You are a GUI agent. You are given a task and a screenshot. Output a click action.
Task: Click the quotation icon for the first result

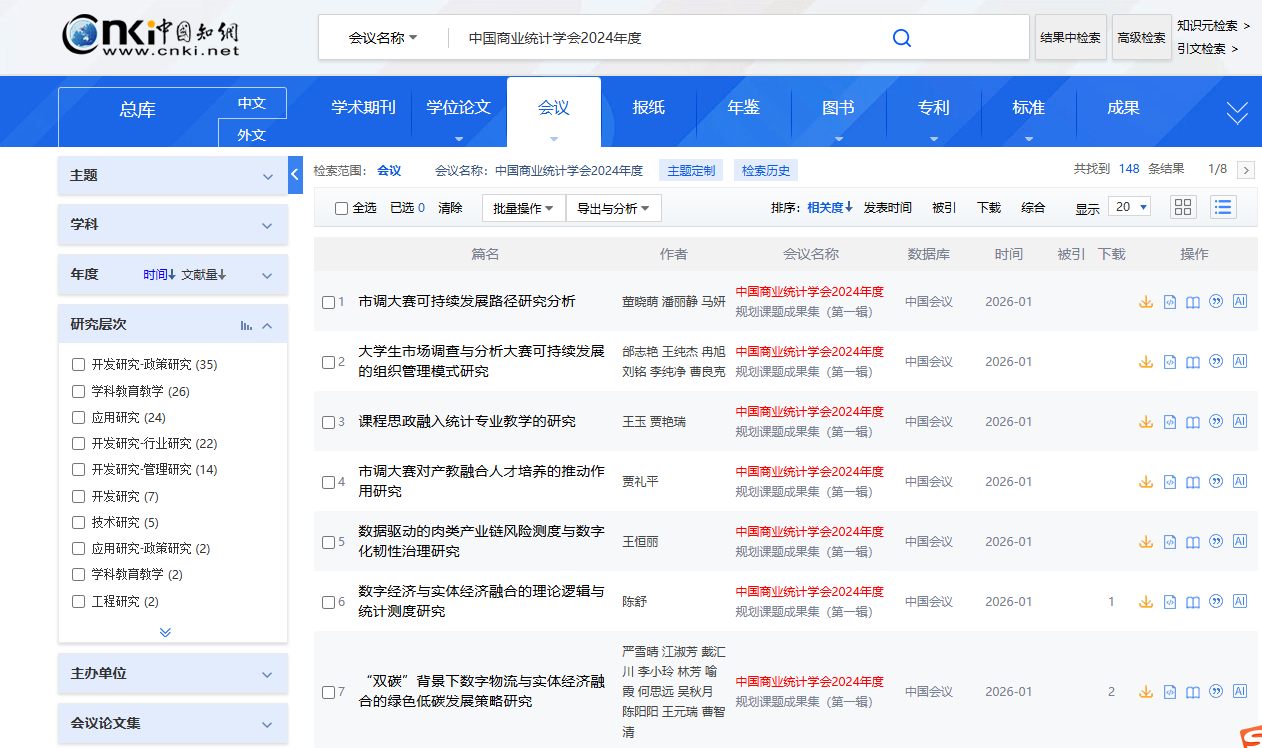coord(1216,300)
